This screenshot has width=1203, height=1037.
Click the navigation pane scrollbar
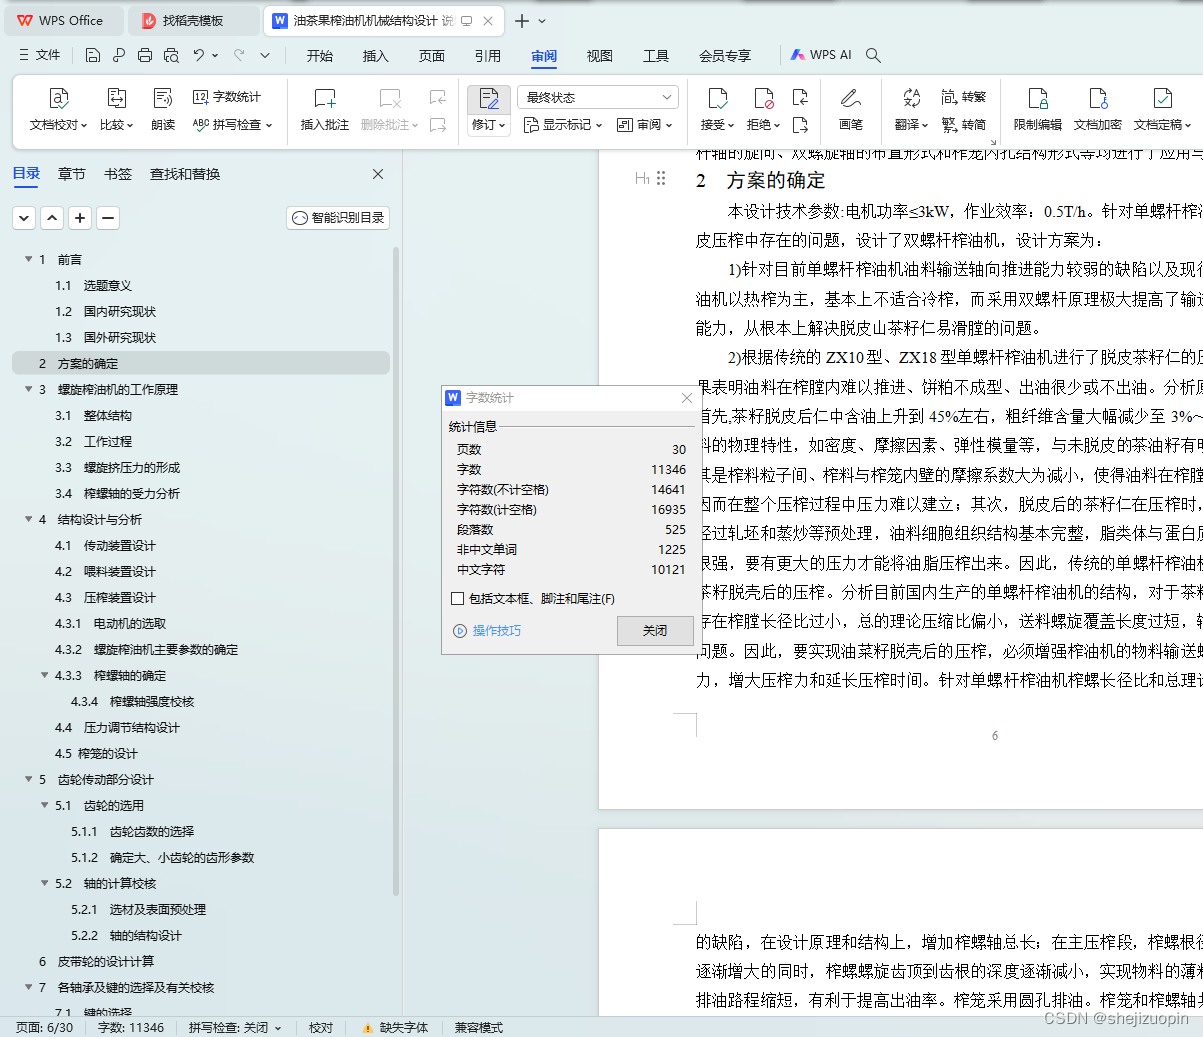click(x=396, y=570)
